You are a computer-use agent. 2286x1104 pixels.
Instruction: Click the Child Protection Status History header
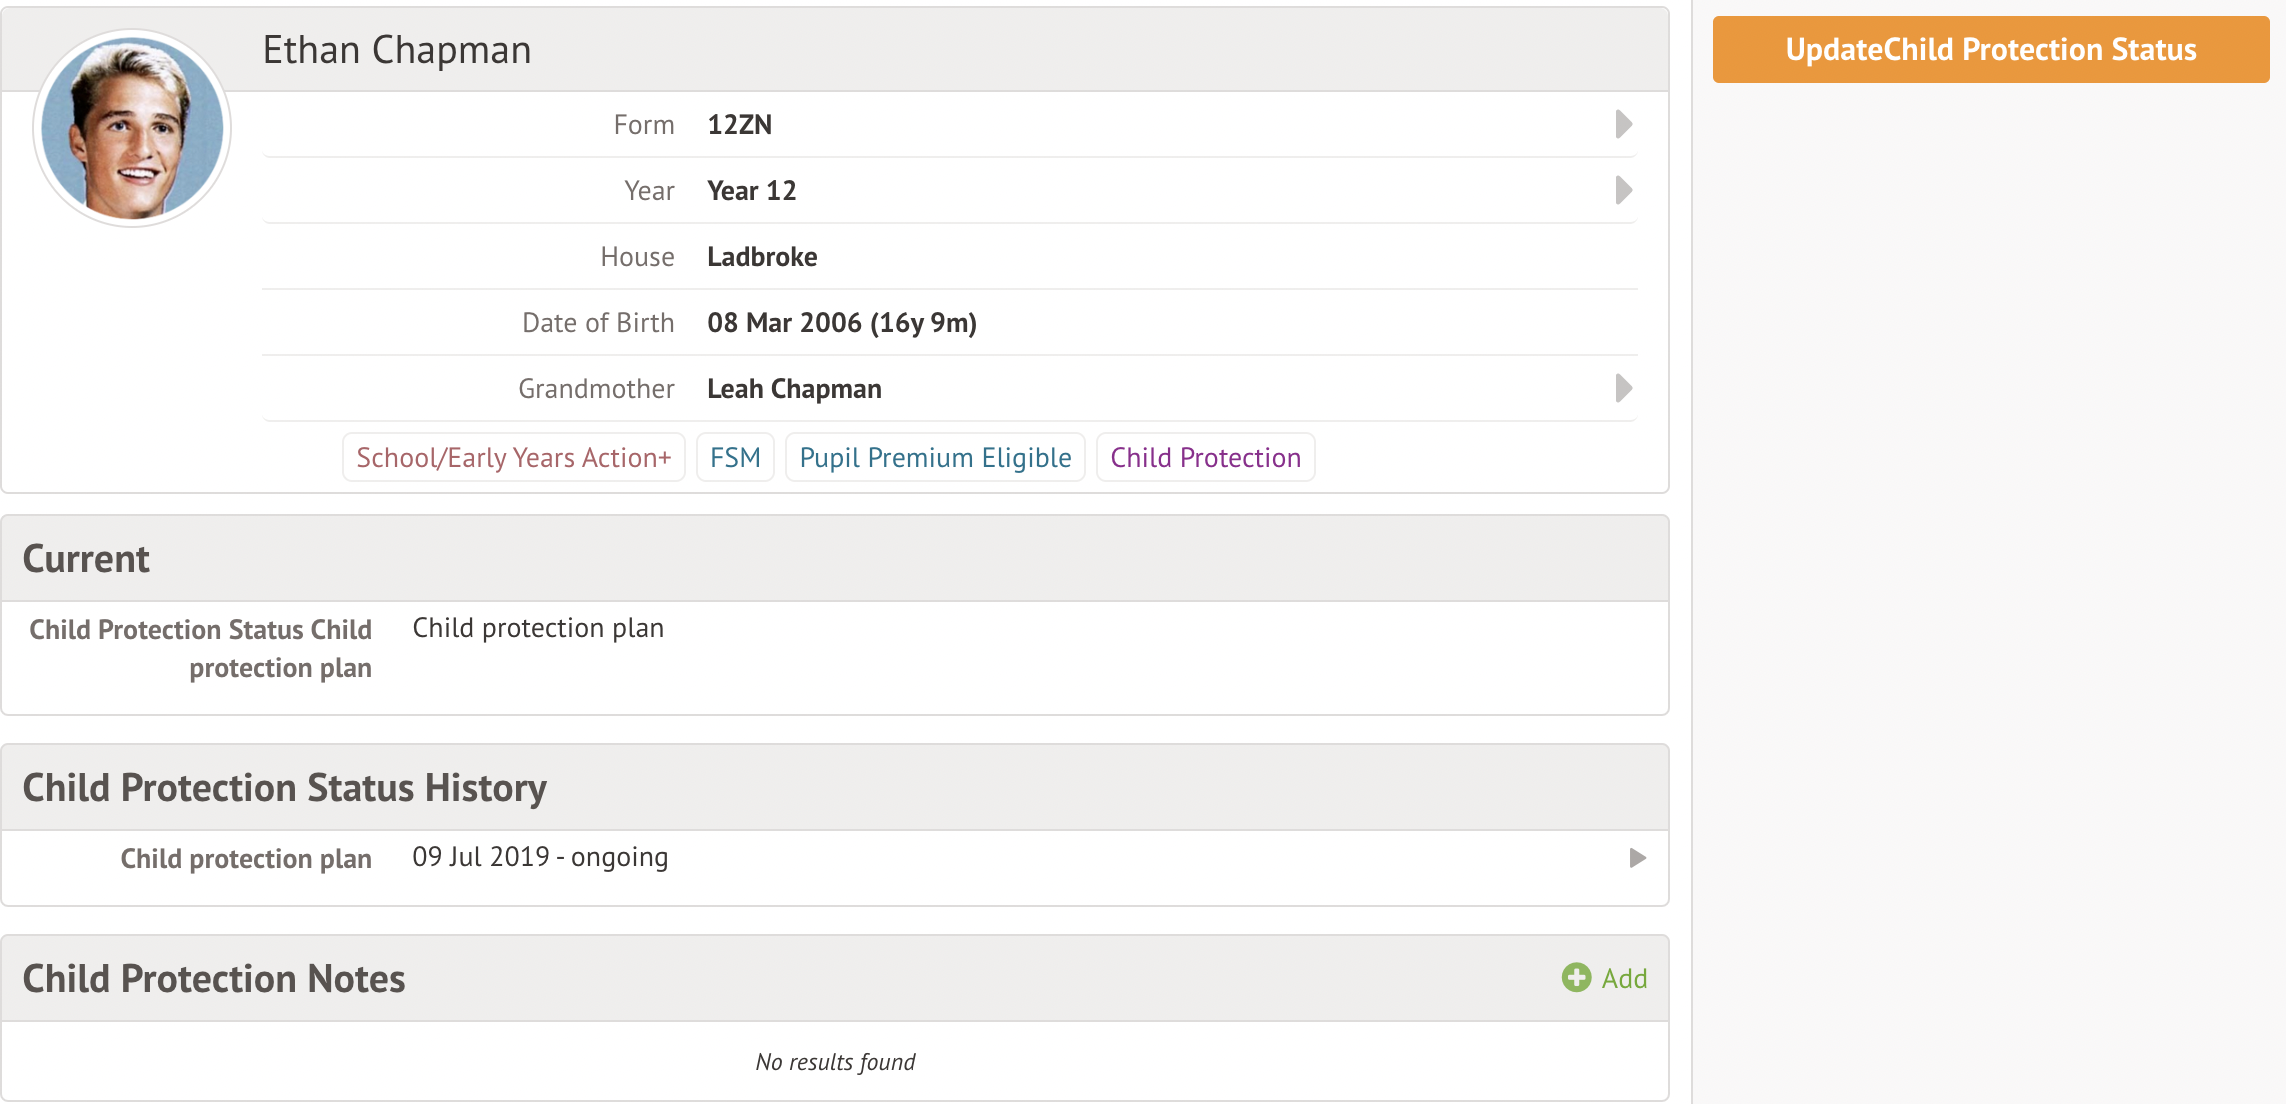coord(285,787)
